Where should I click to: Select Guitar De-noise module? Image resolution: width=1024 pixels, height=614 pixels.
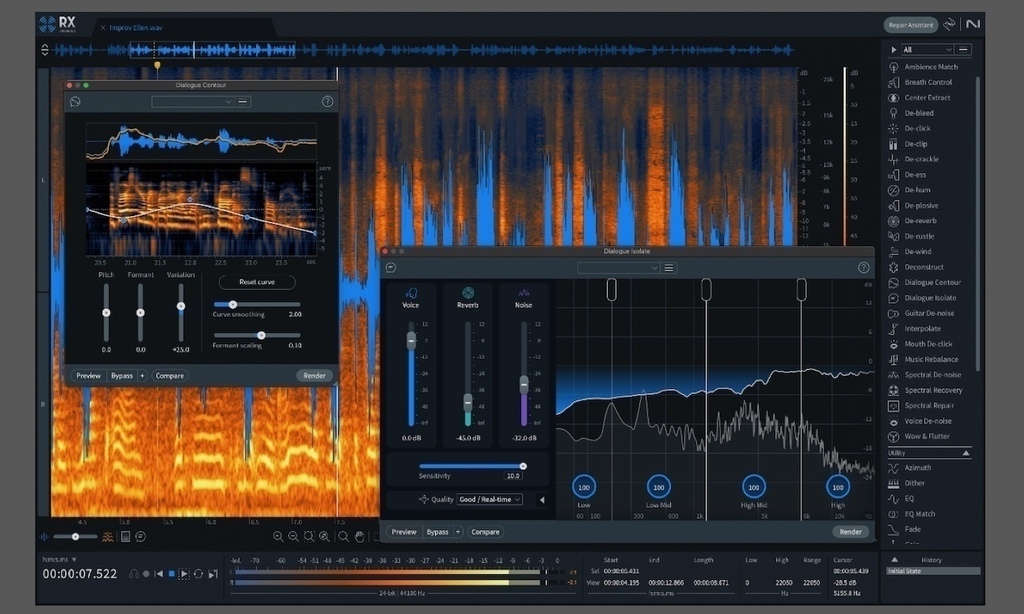click(x=921, y=313)
